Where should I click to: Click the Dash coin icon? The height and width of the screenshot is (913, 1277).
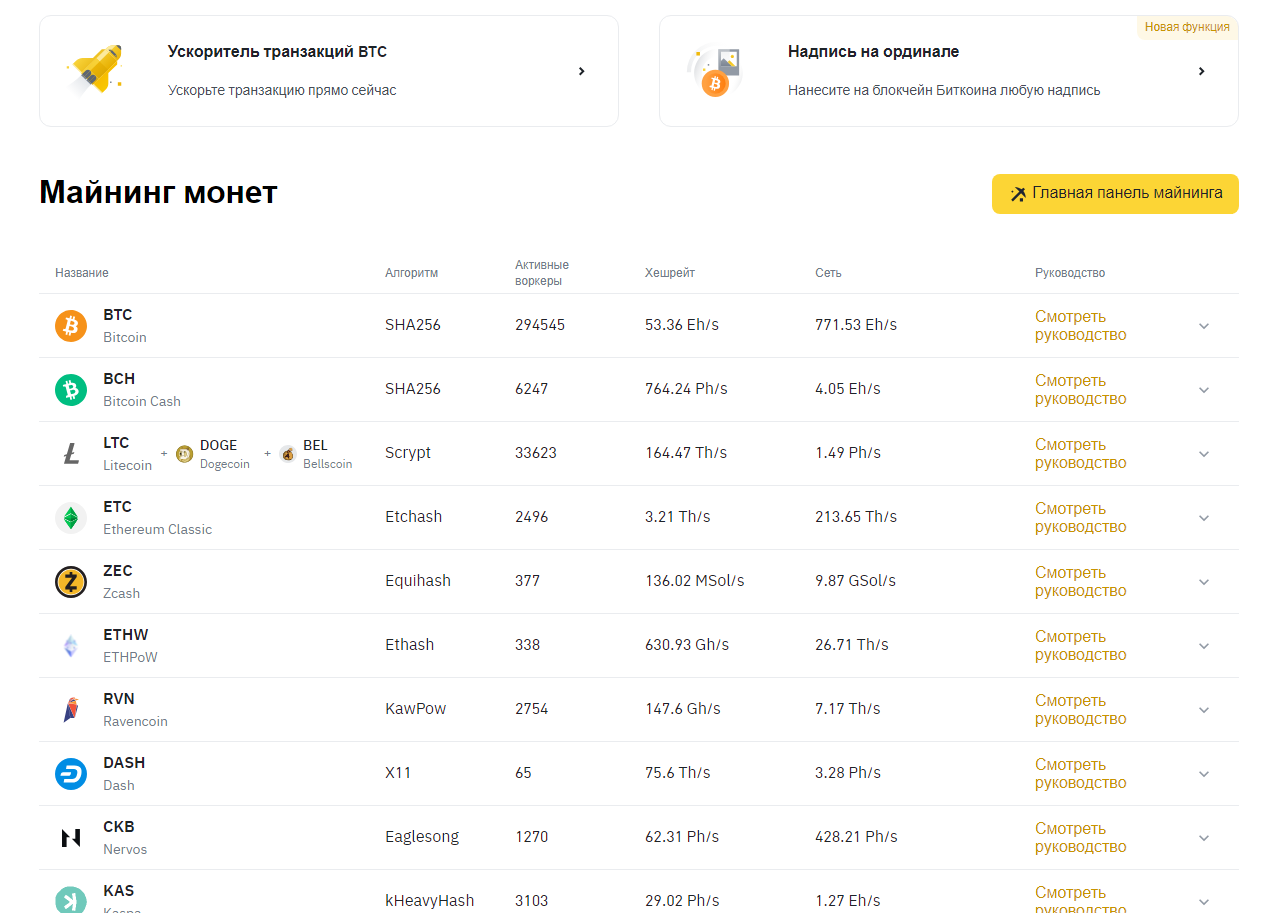click(71, 774)
